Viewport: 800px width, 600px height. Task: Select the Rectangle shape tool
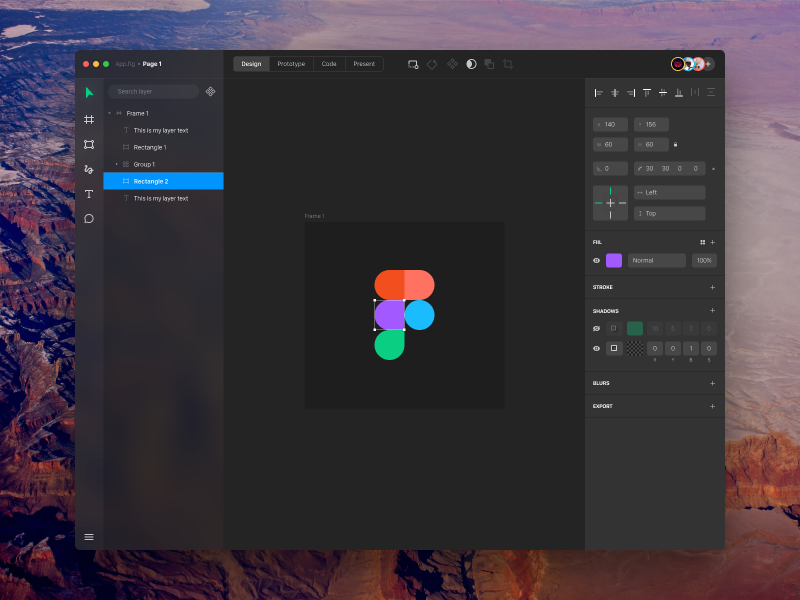coord(89,144)
